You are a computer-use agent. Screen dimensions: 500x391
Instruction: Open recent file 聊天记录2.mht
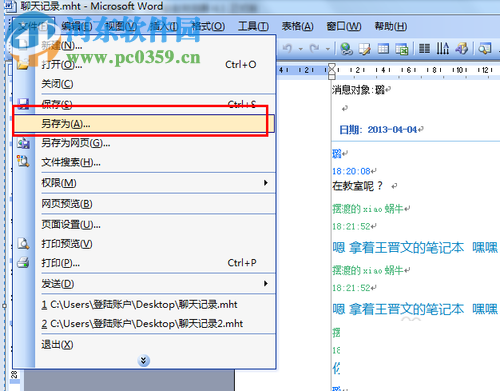142,324
